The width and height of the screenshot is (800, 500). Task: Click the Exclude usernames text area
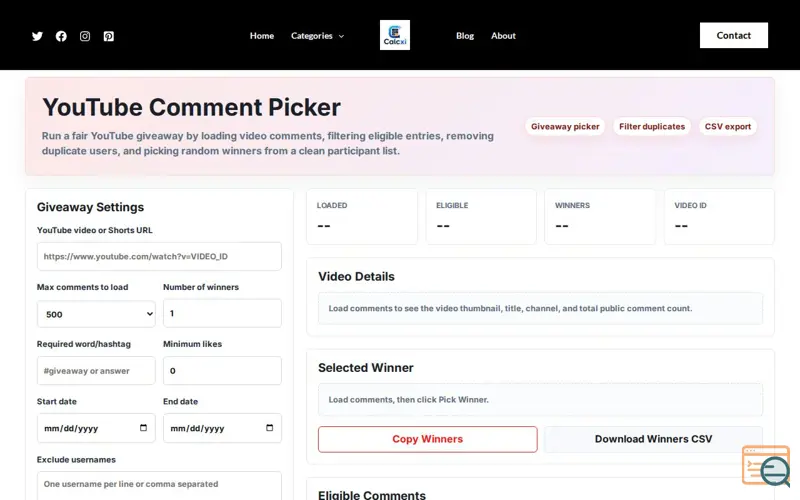159,485
